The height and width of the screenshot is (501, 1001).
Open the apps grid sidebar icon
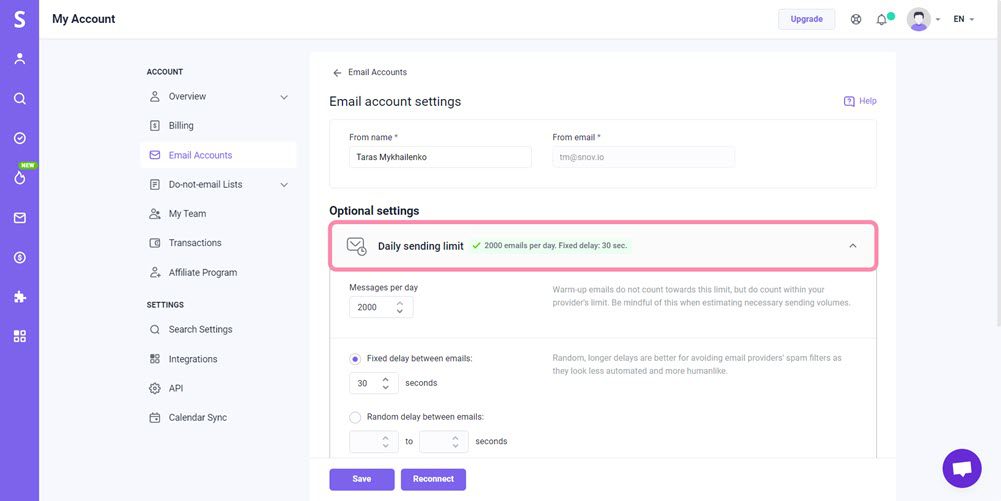coord(20,336)
